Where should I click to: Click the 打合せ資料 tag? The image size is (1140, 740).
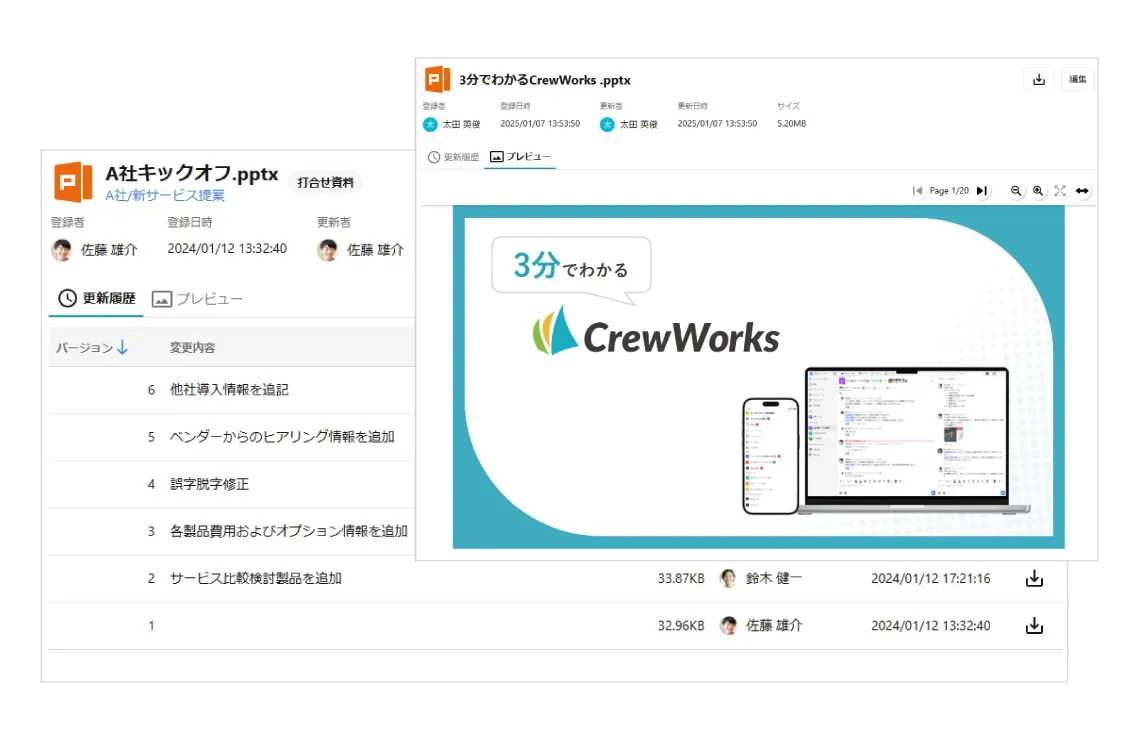(x=325, y=182)
